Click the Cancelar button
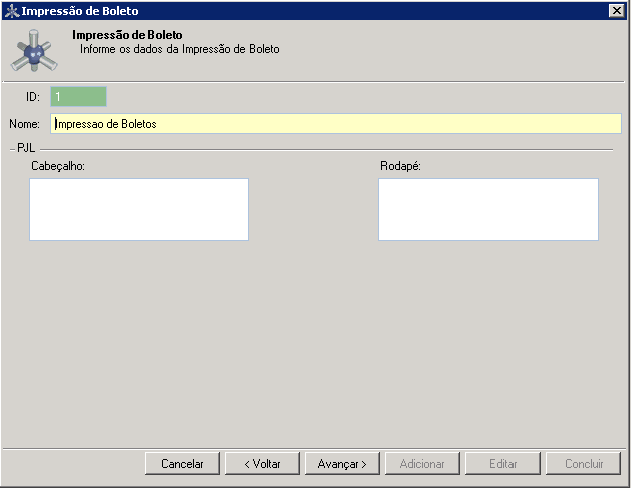This screenshot has height=488, width=631. pos(182,463)
